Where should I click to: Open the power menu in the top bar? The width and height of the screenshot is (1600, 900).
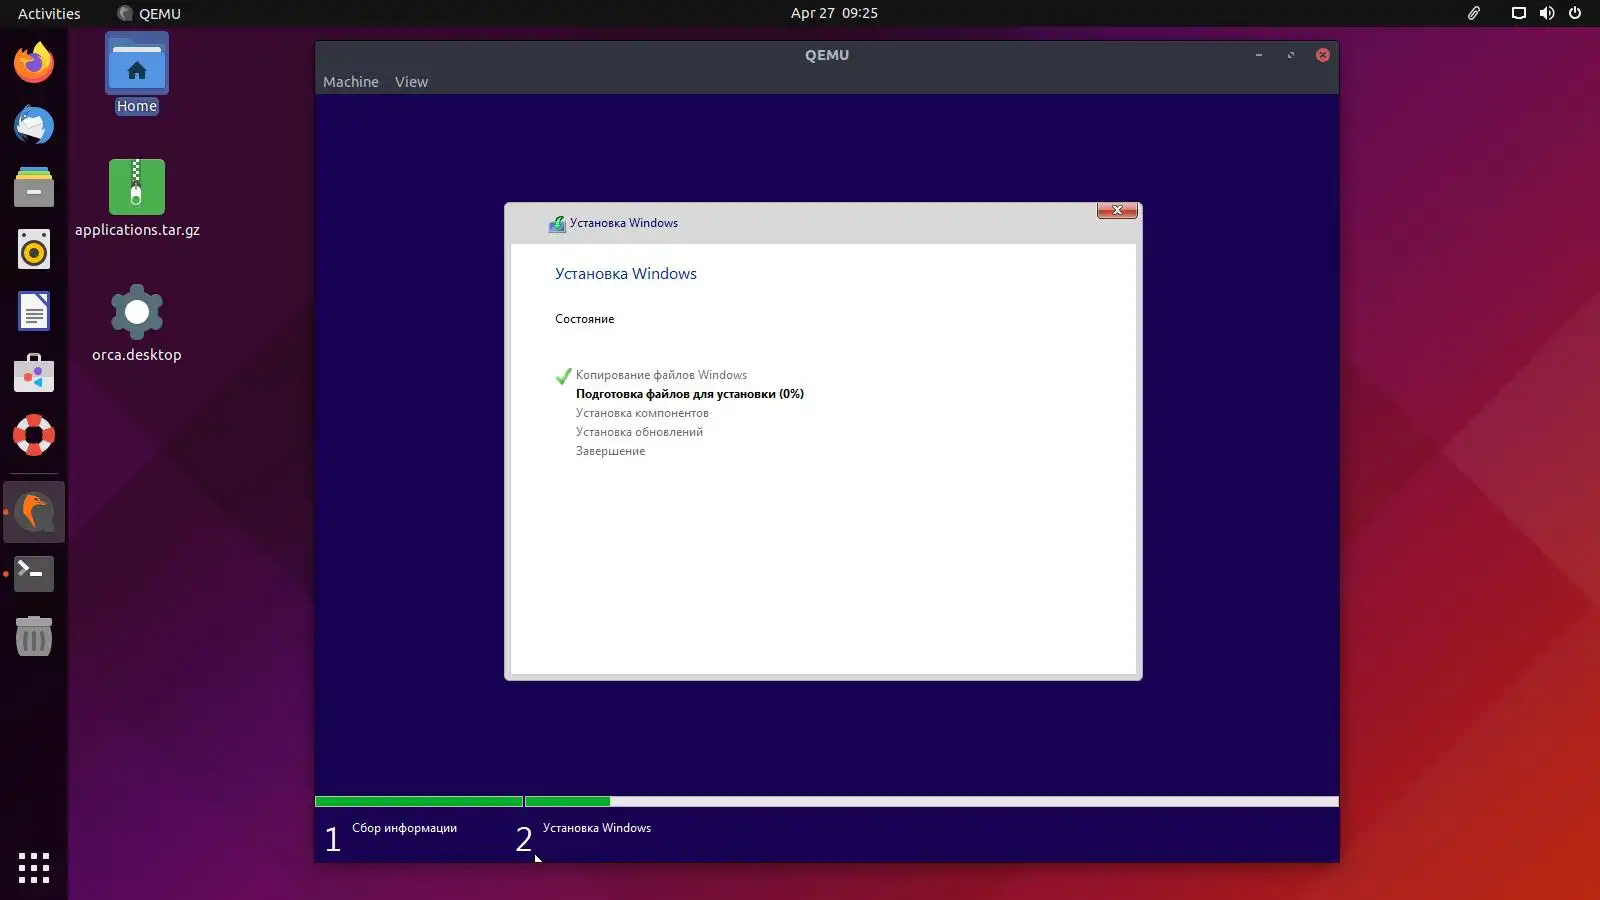[x=1575, y=13]
